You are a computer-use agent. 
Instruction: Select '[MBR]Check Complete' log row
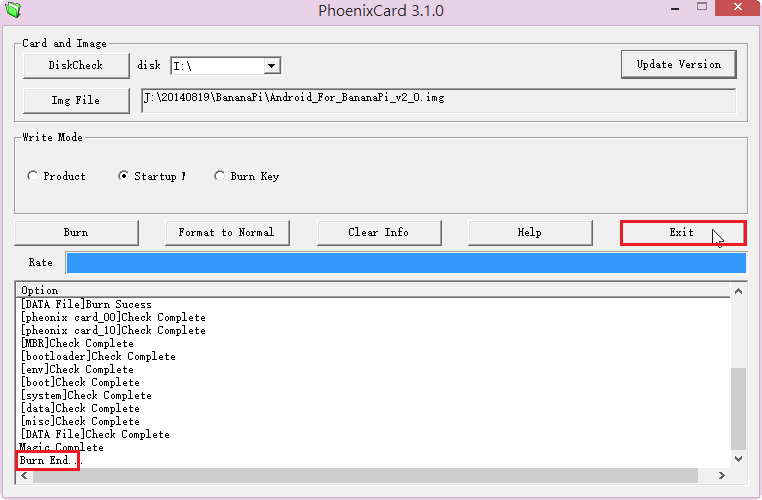(x=77, y=344)
